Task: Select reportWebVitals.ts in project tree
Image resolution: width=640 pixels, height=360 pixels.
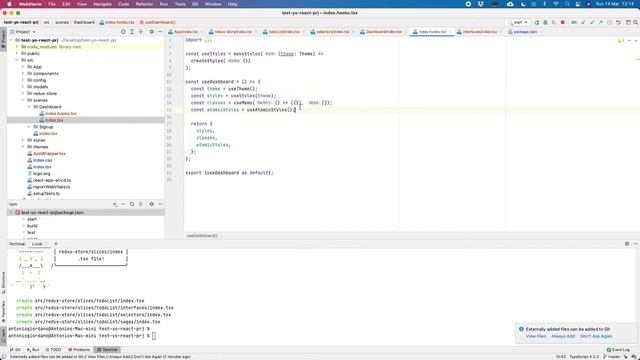Action: (x=51, y=187)
